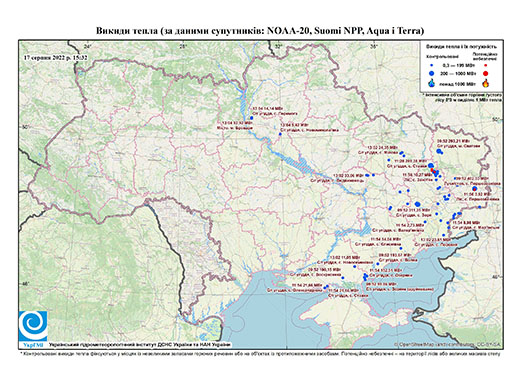Click the small blue dot legend marker
The height and width of the screenshot is (368, 520).
tap(432, 66)
